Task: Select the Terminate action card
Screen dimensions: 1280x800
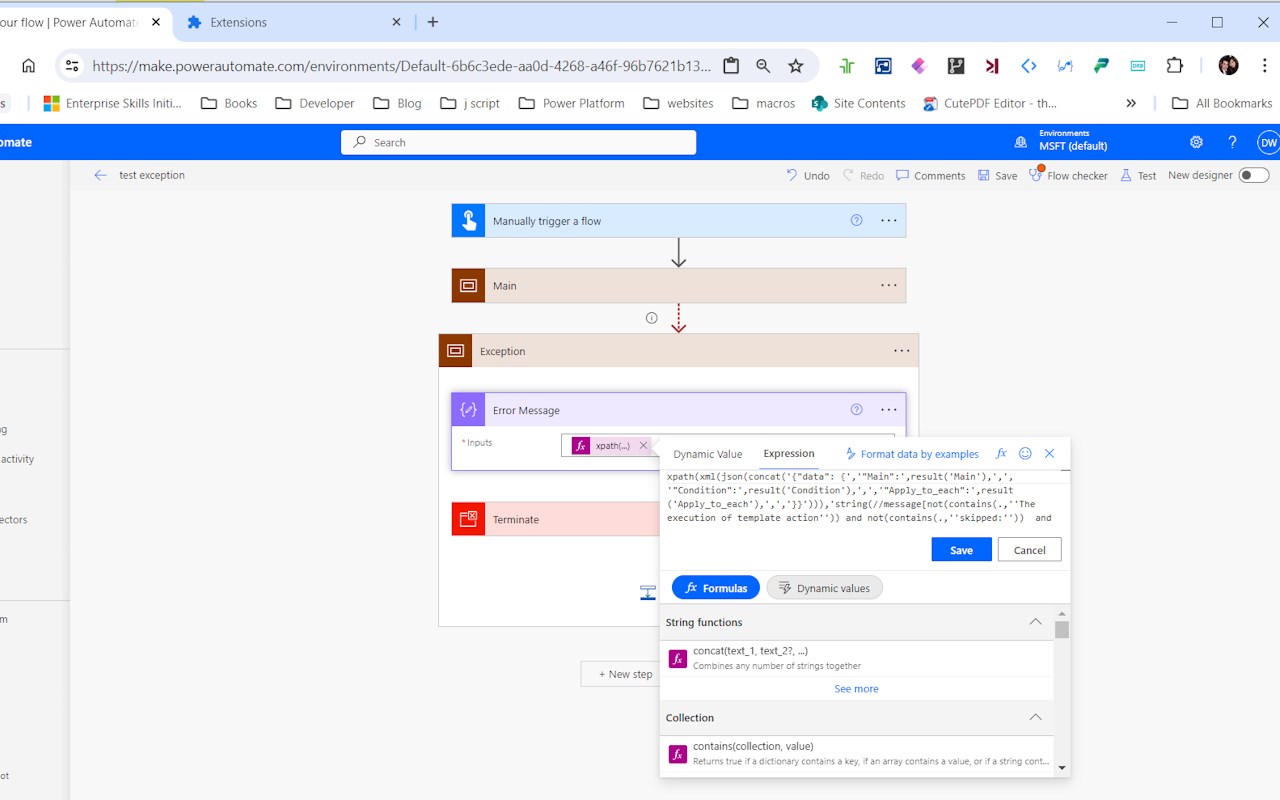Action: tap(555, 519)
